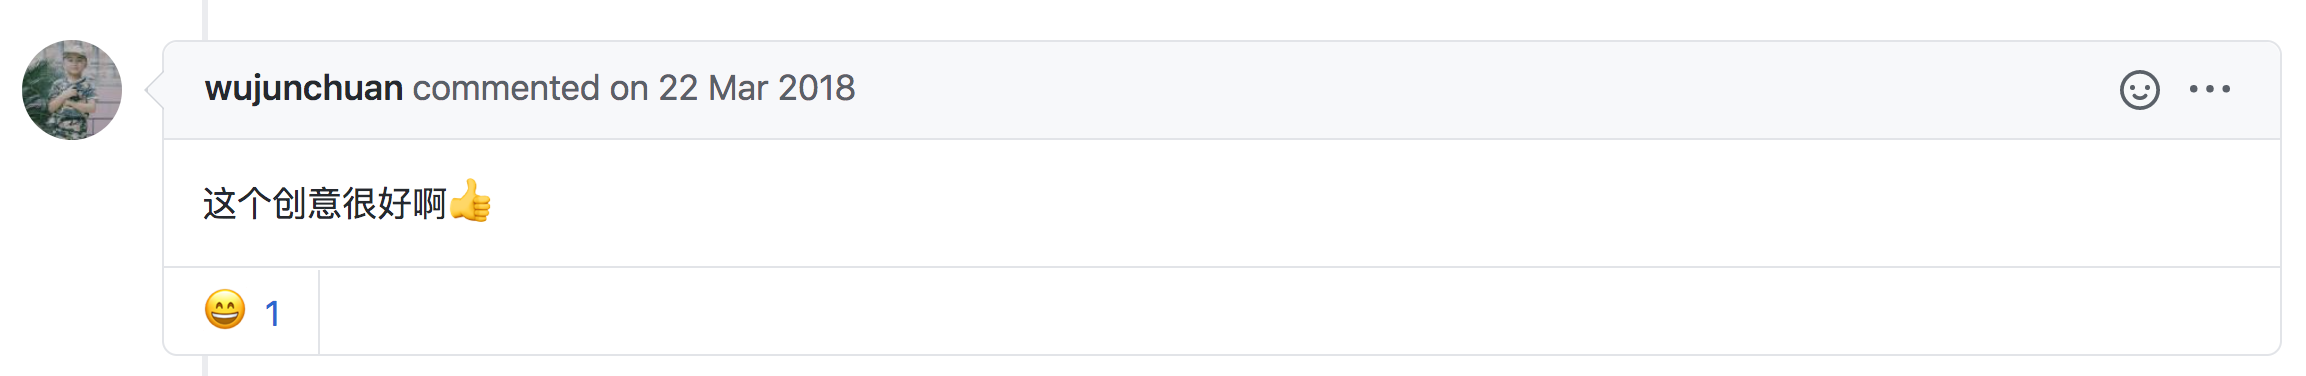Viewport: 2306px width, 376px height.
Task: Click the gray comment header bar
Action: point(1222,90)
